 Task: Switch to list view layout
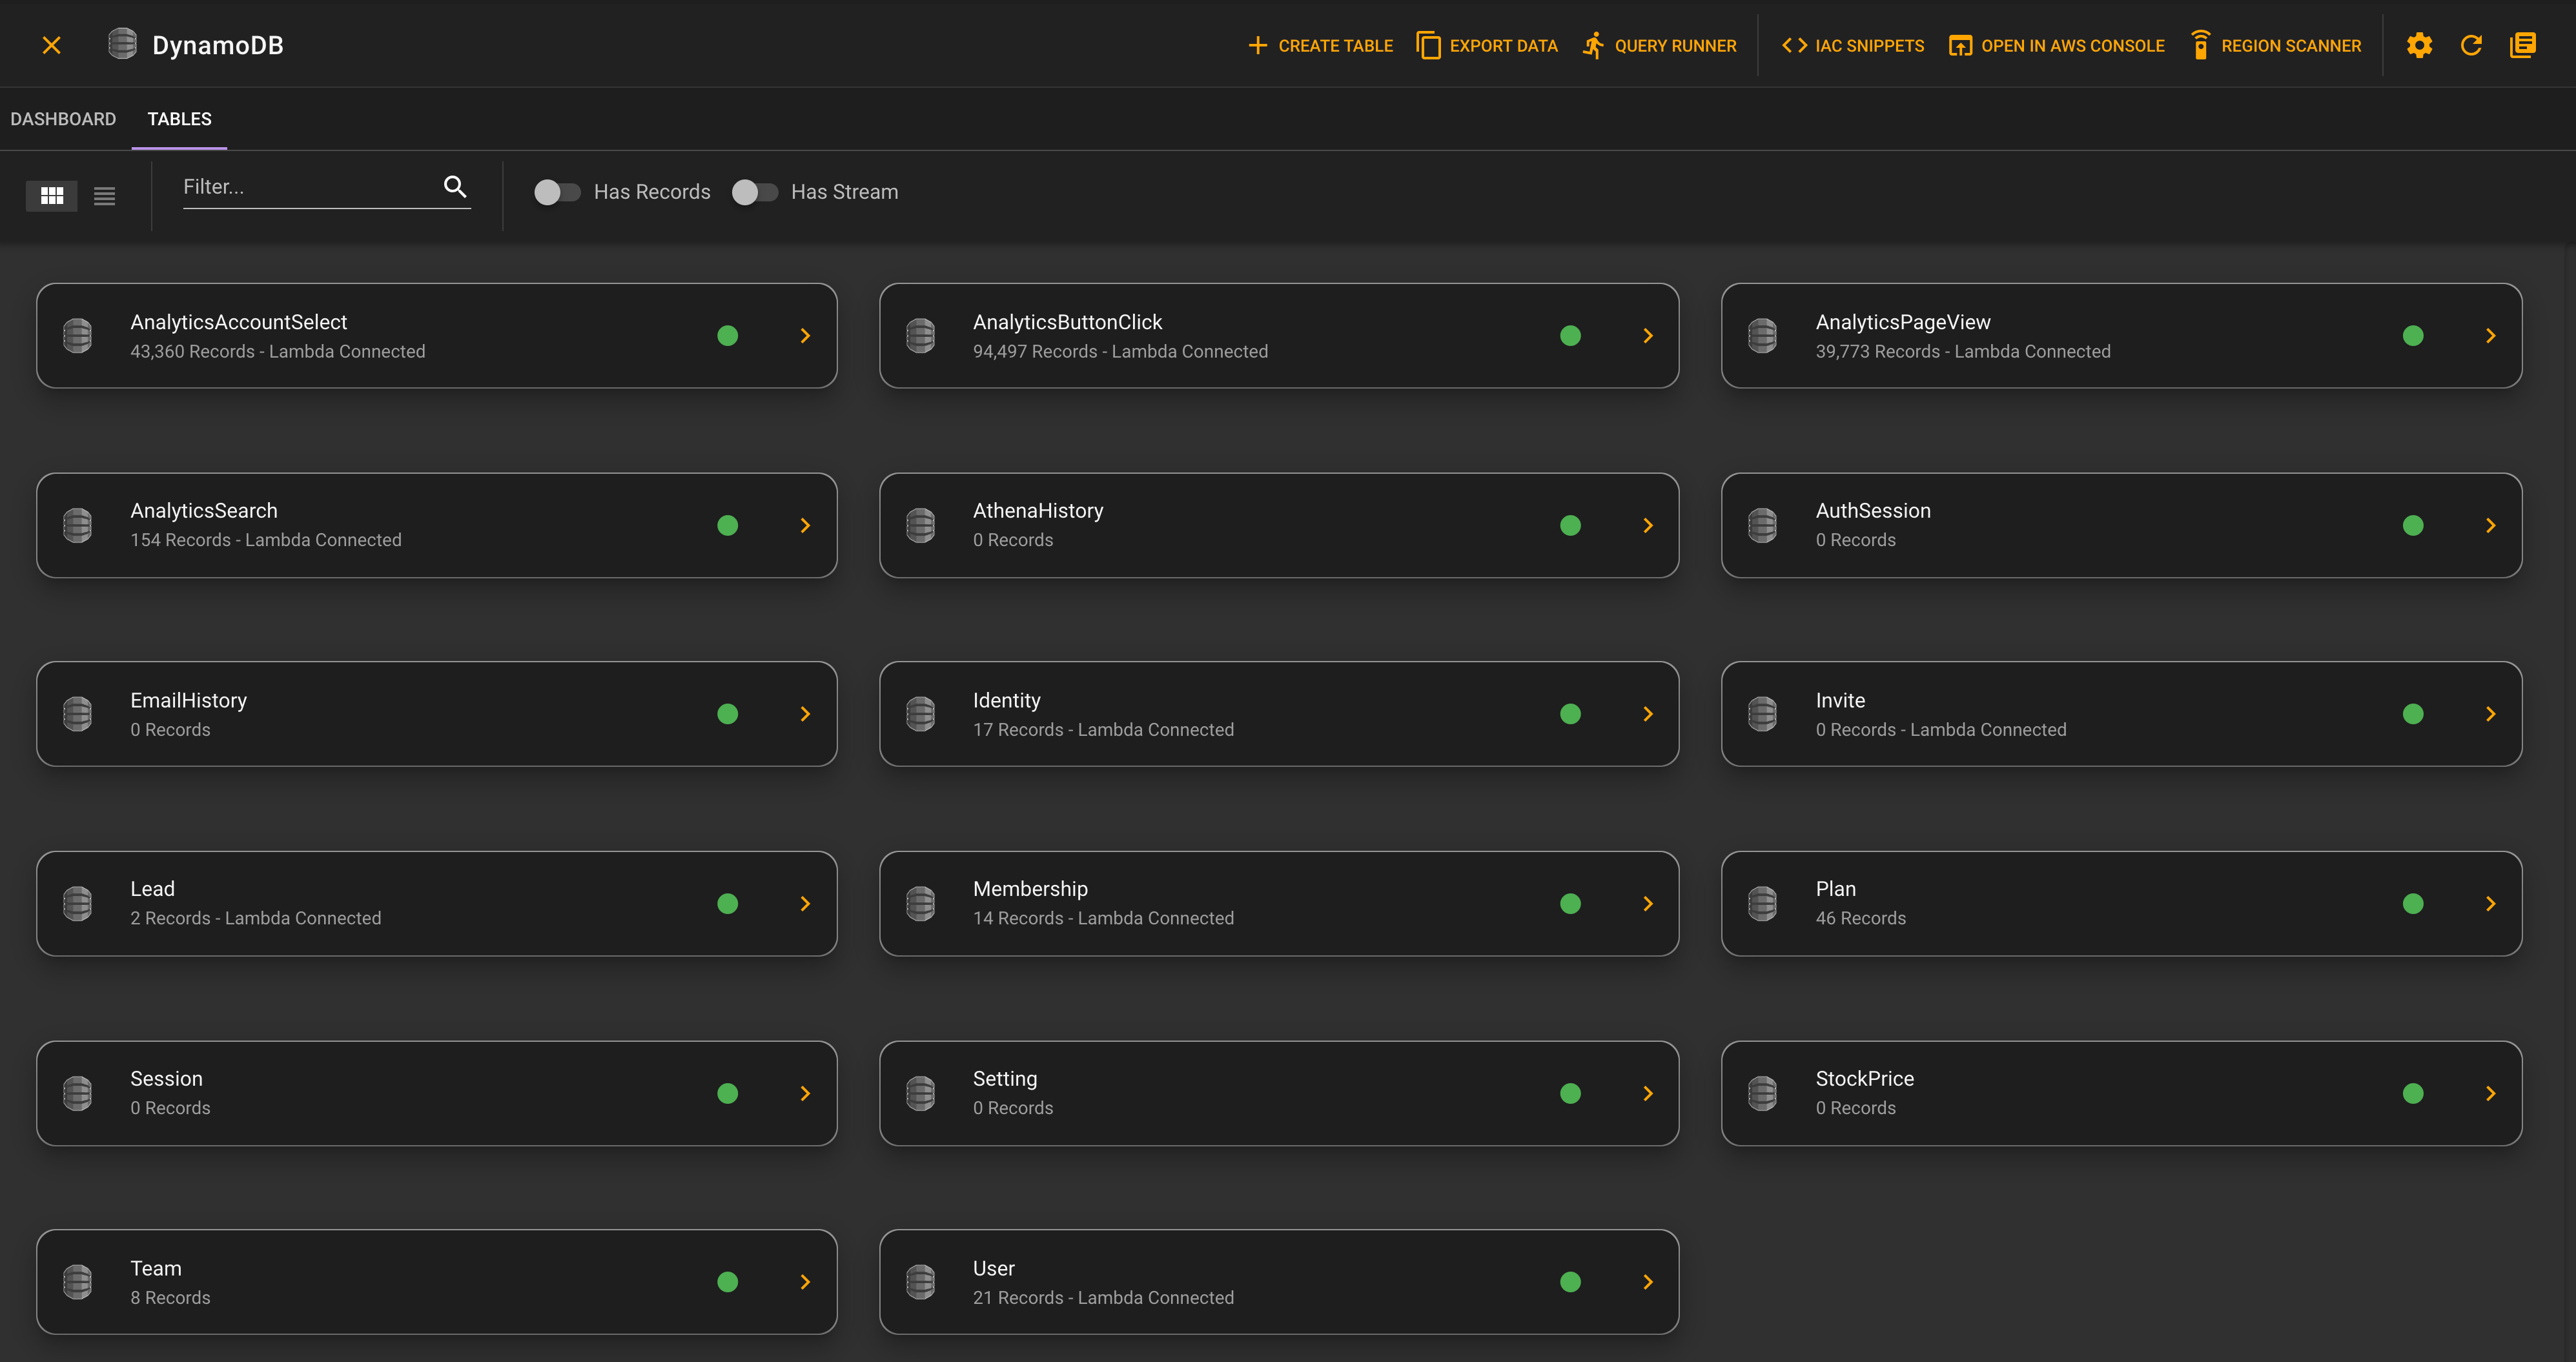(x=104, y=195)
